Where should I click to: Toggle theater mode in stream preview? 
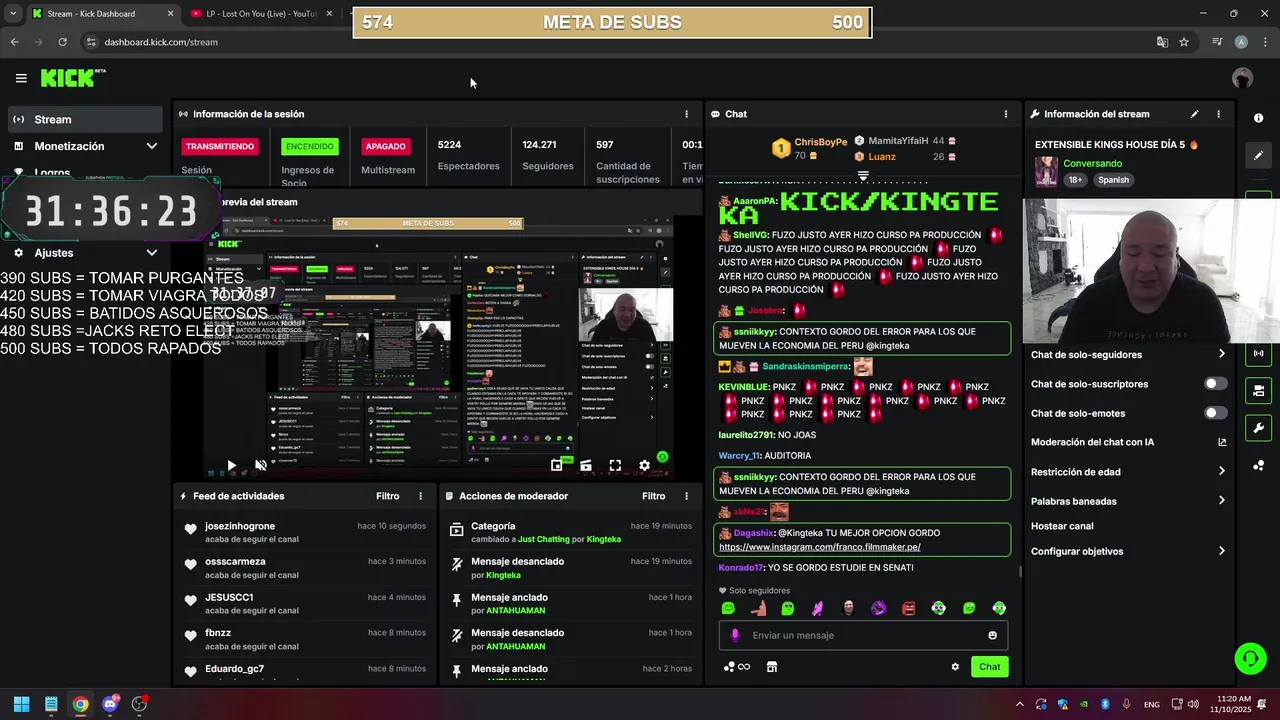(586, 465)
